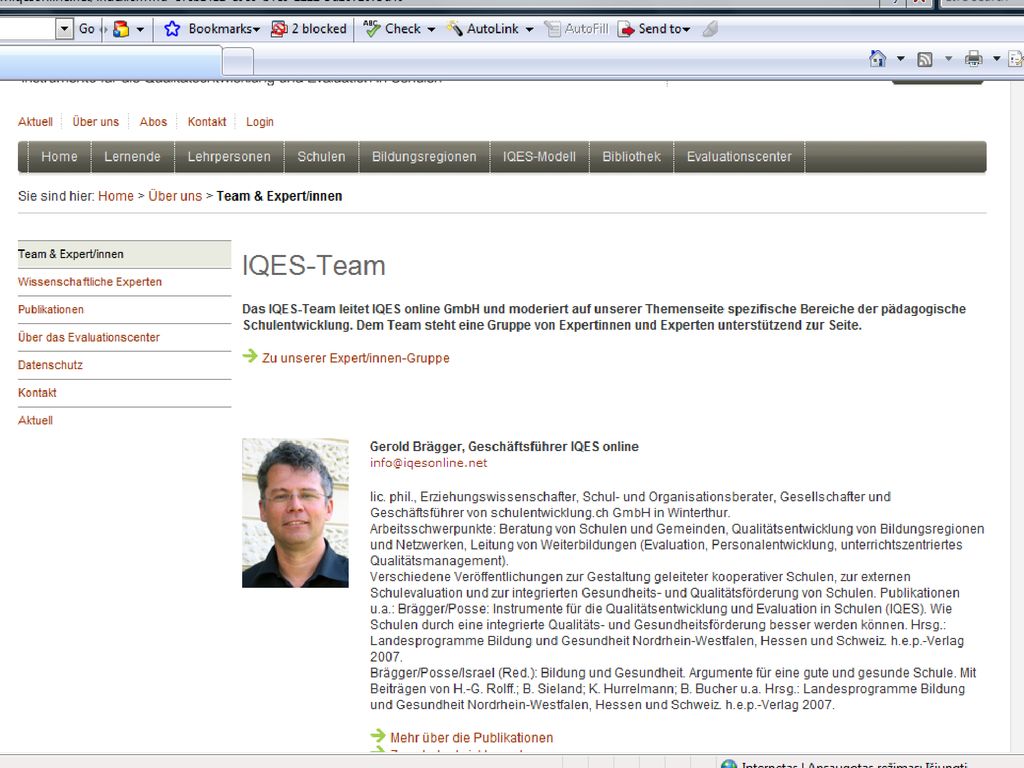Expand the Check dropdown arrow
This screenshot has height=768, width=1024.
coord(431,29)
